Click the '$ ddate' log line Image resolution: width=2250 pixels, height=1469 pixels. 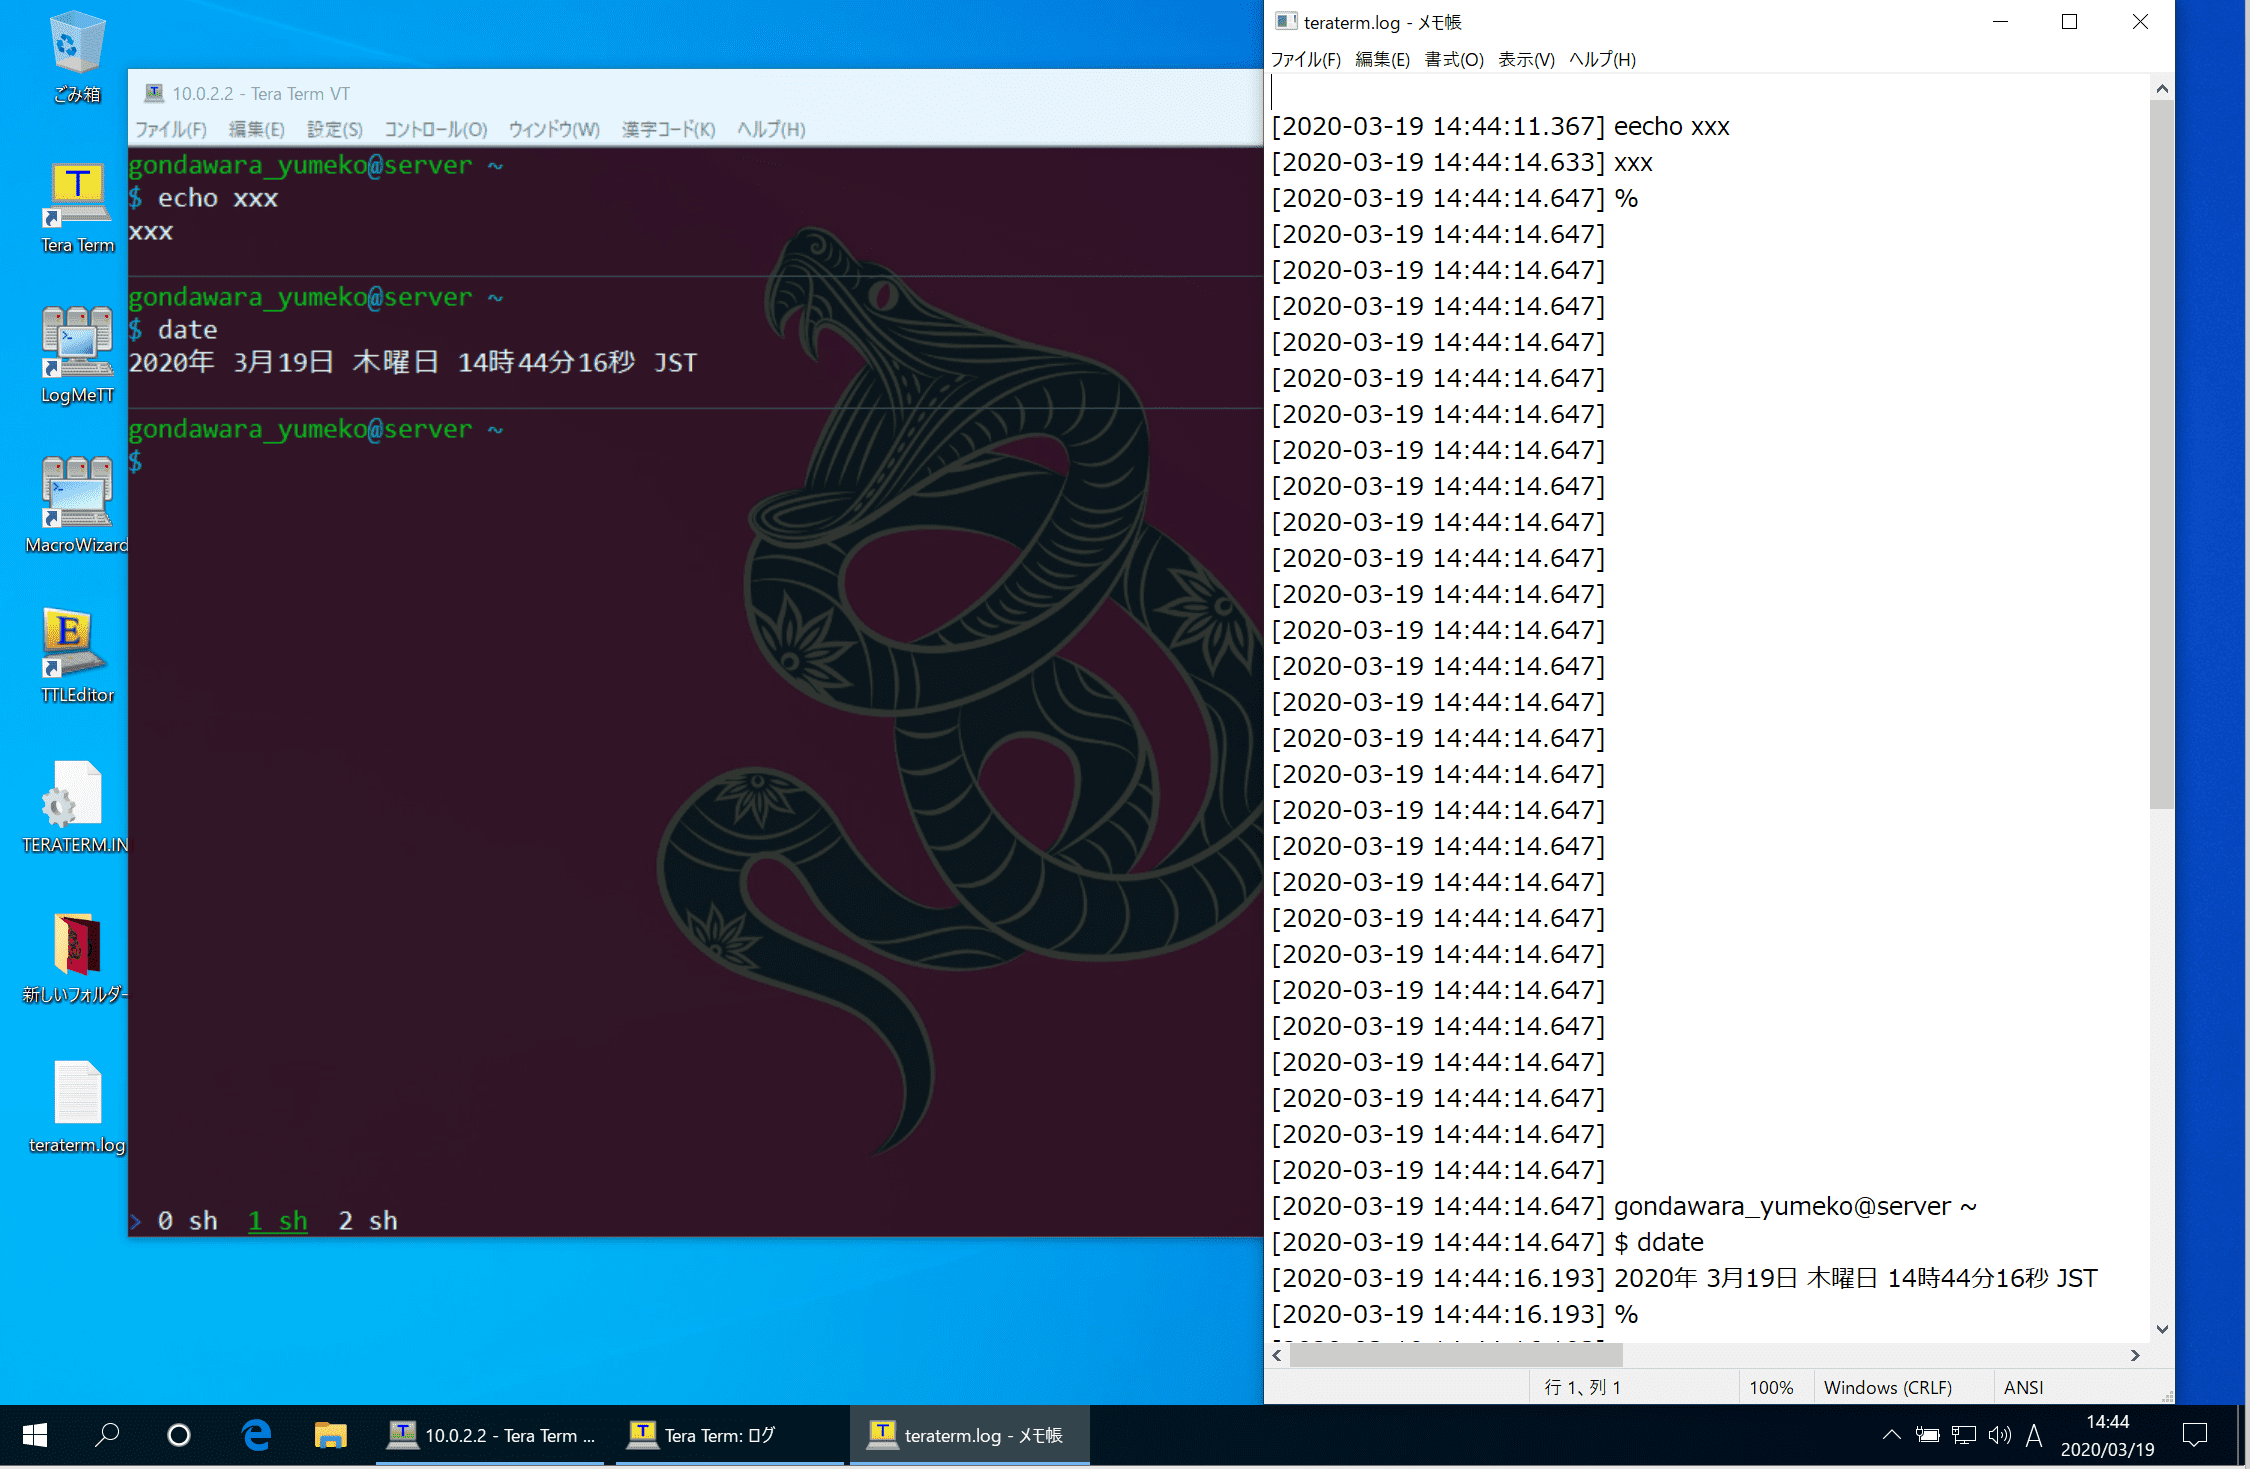pyautogui.click(x=1488, y=1242)
